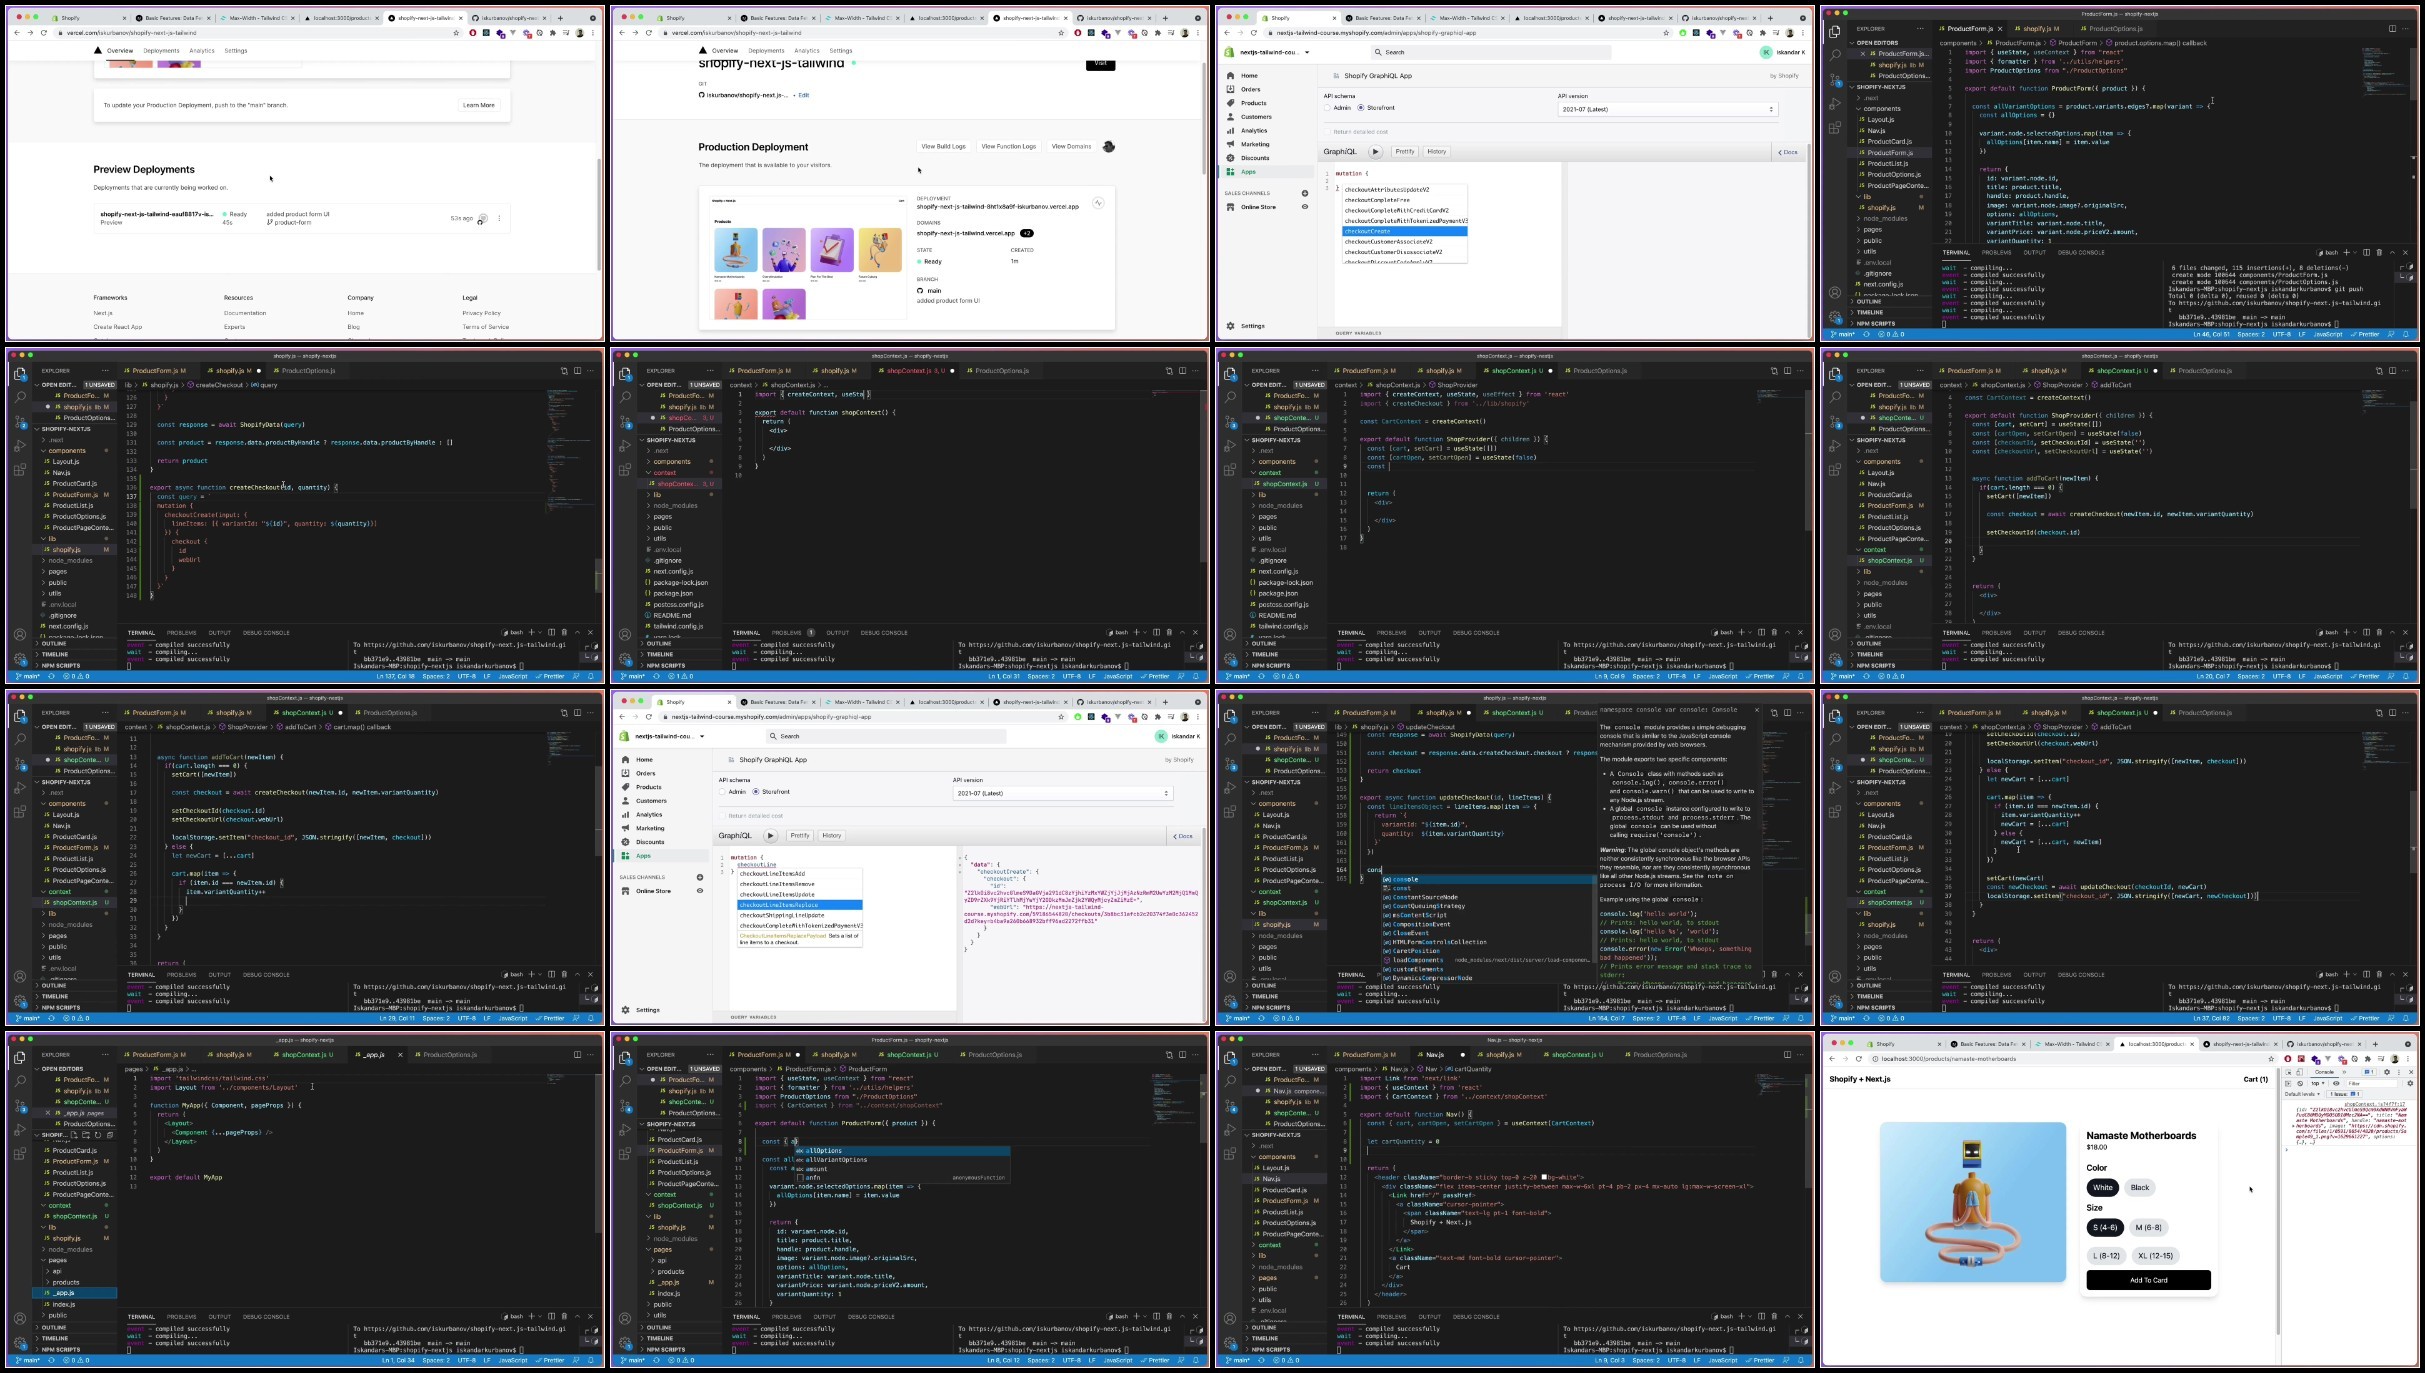Click the console Filter input field
This screenshot has width=2425, height=1373.
click(2372, 1083)
